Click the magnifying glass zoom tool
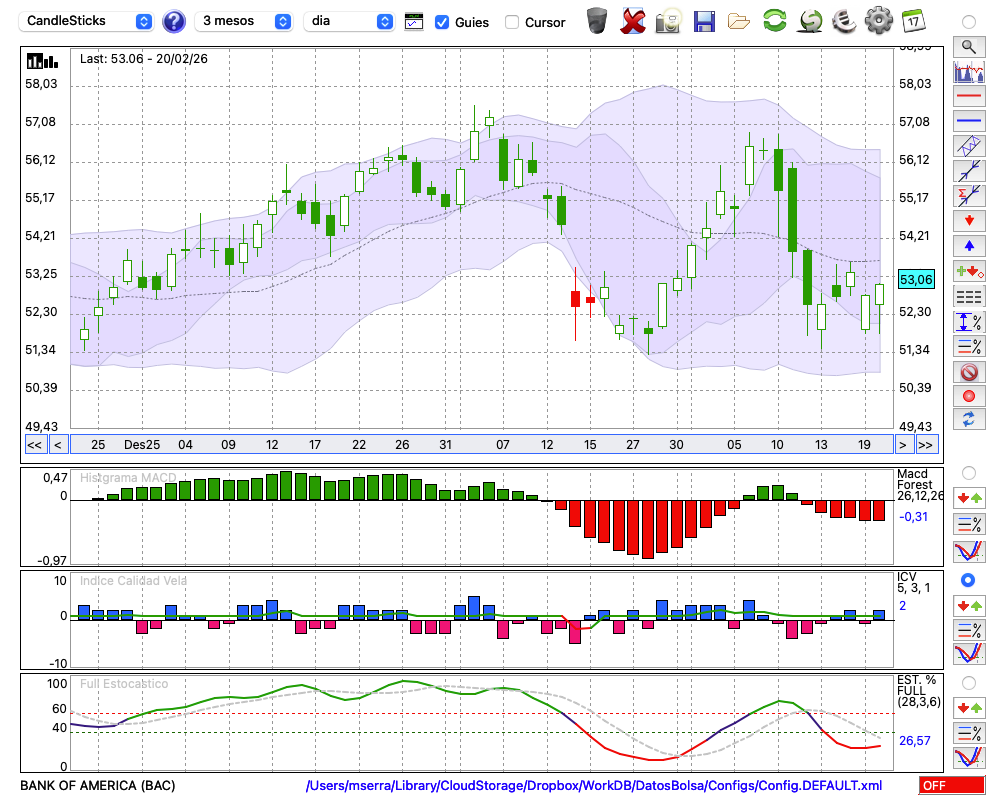Image resolution: width=1000 pixels, height=800 pixels. tap(969, 47)
